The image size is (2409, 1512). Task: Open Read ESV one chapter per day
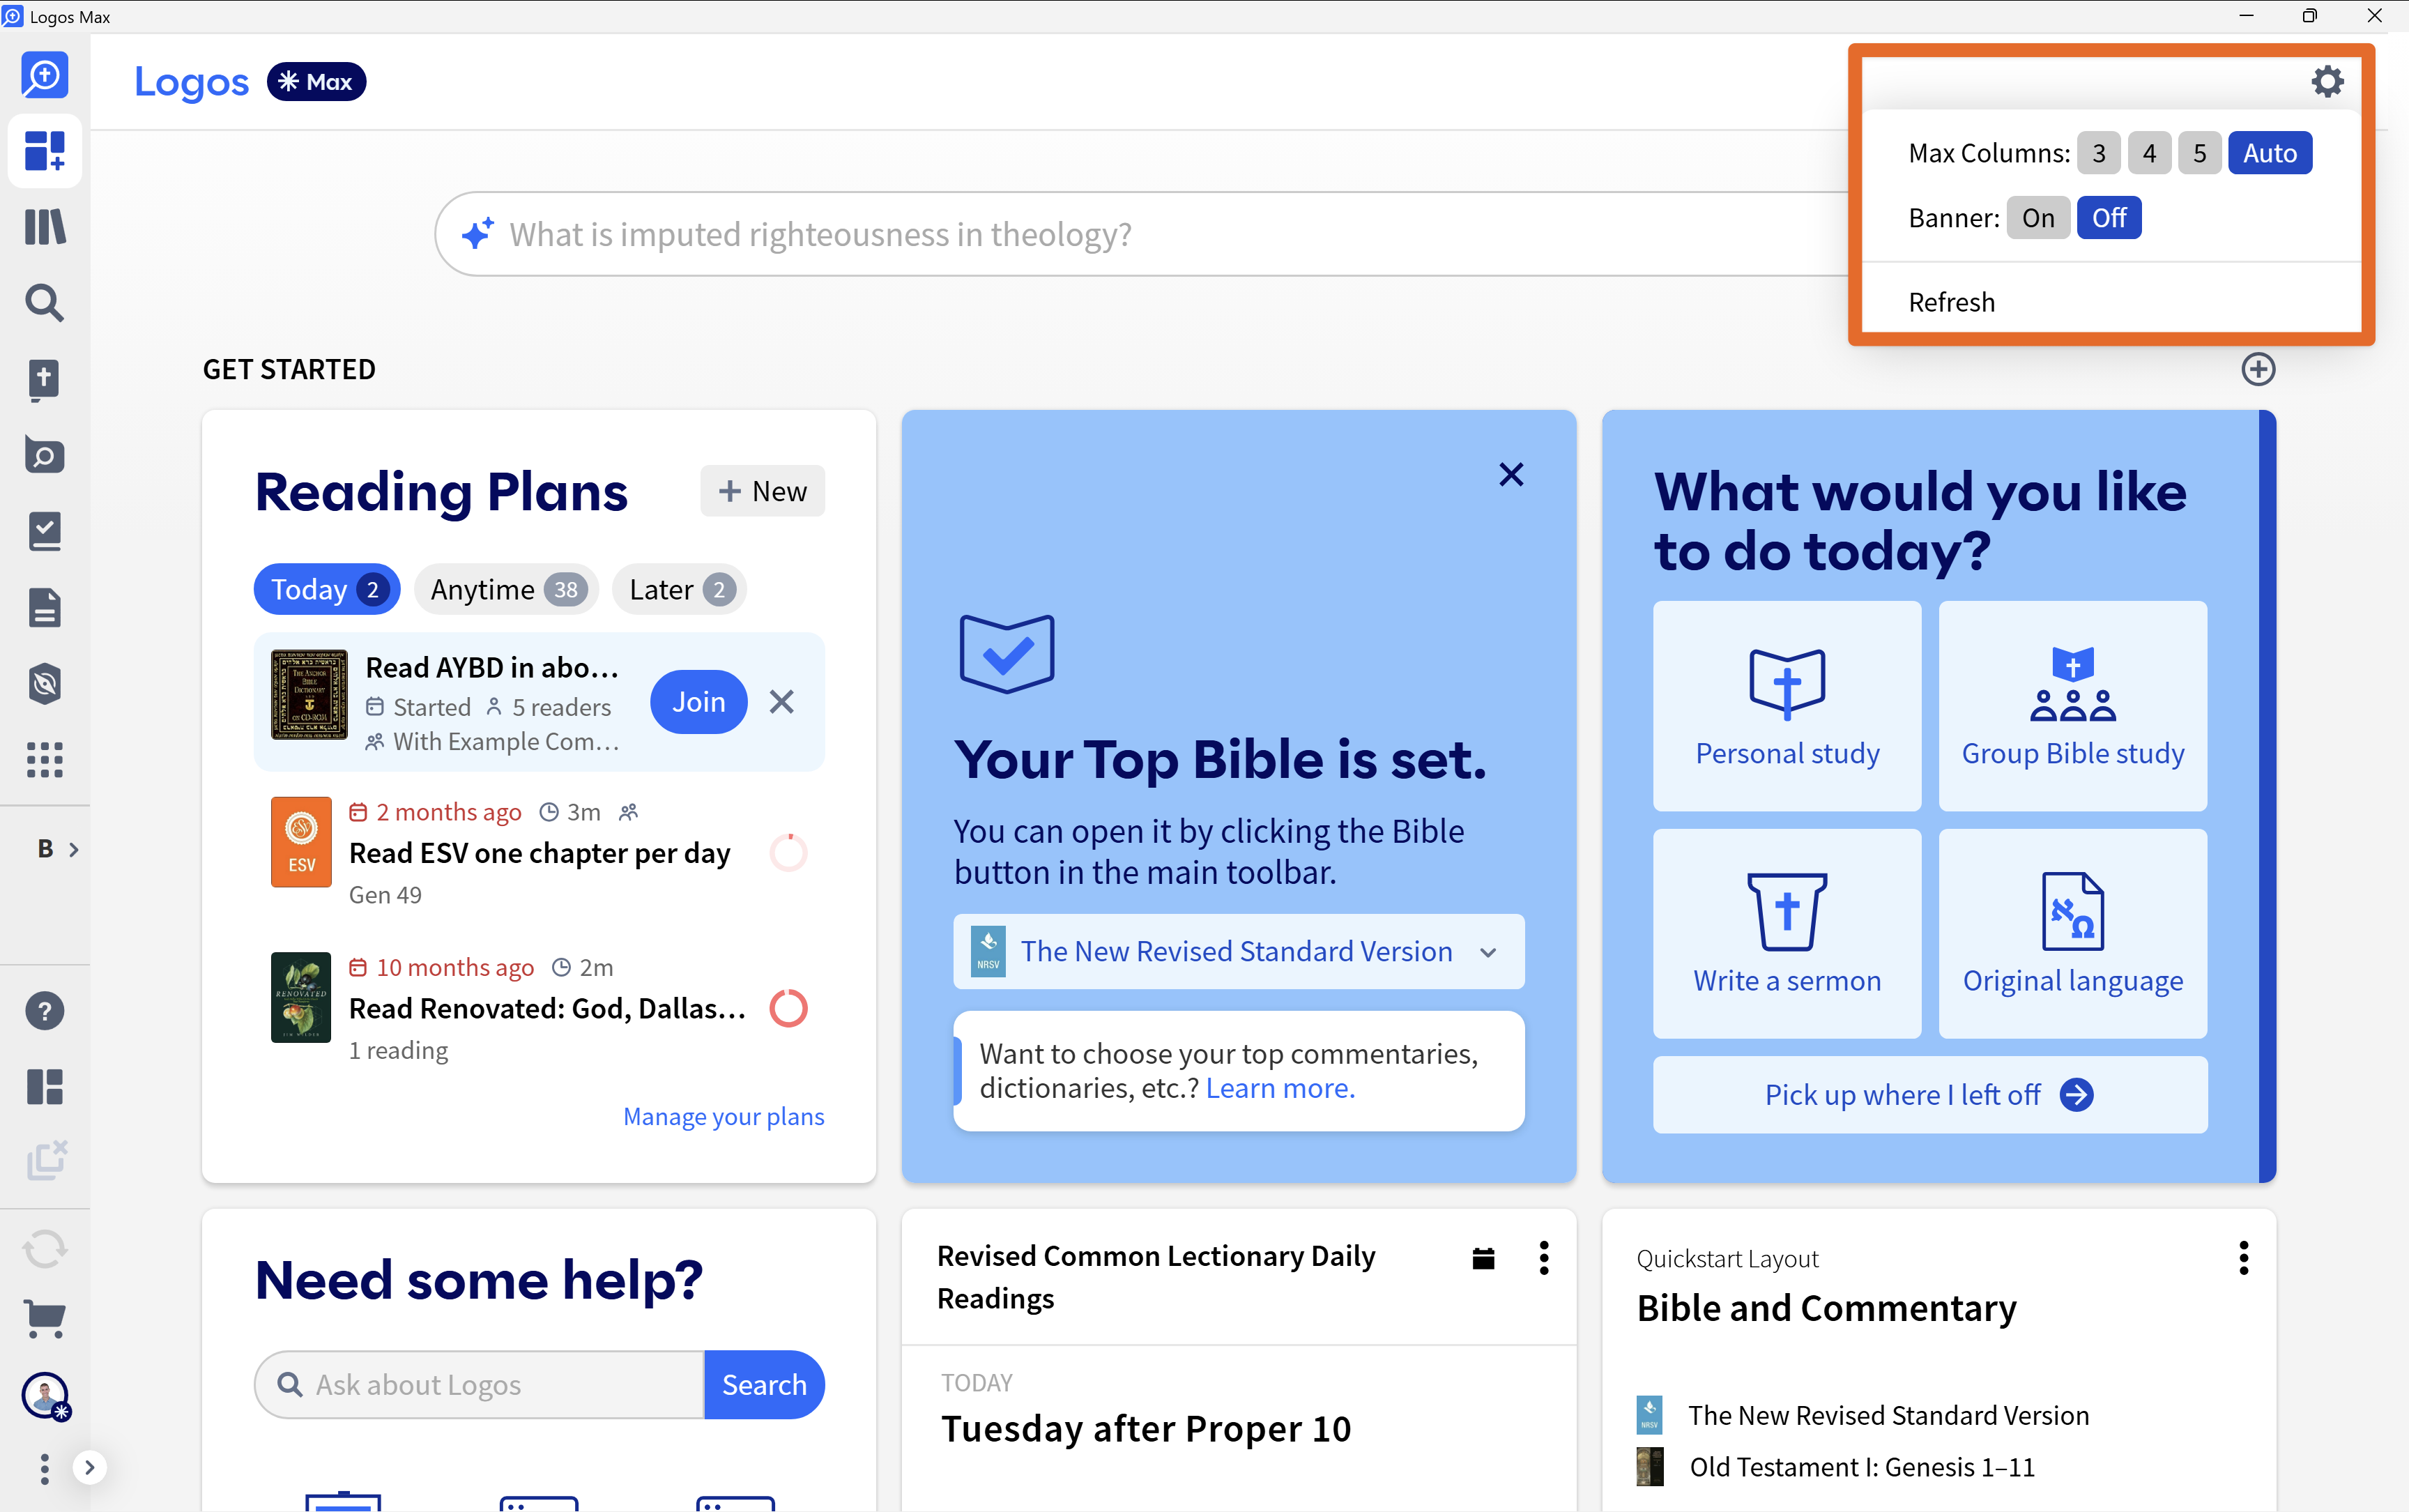tap(540, 853)
